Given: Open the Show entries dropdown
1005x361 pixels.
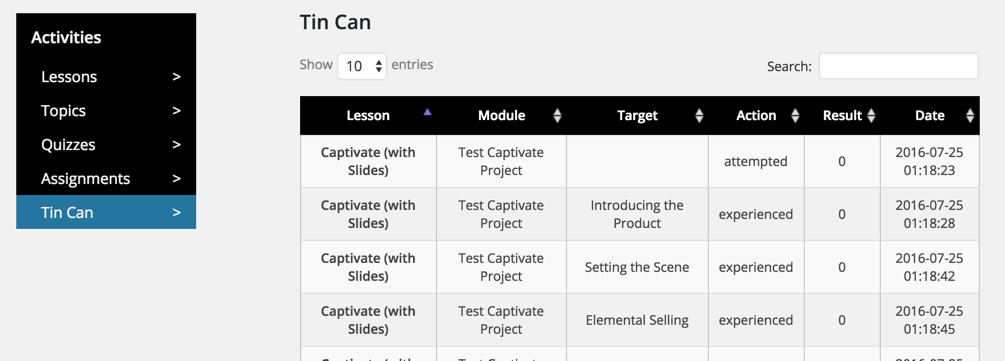Looking at the screenshot, I should tap(362, 65).
